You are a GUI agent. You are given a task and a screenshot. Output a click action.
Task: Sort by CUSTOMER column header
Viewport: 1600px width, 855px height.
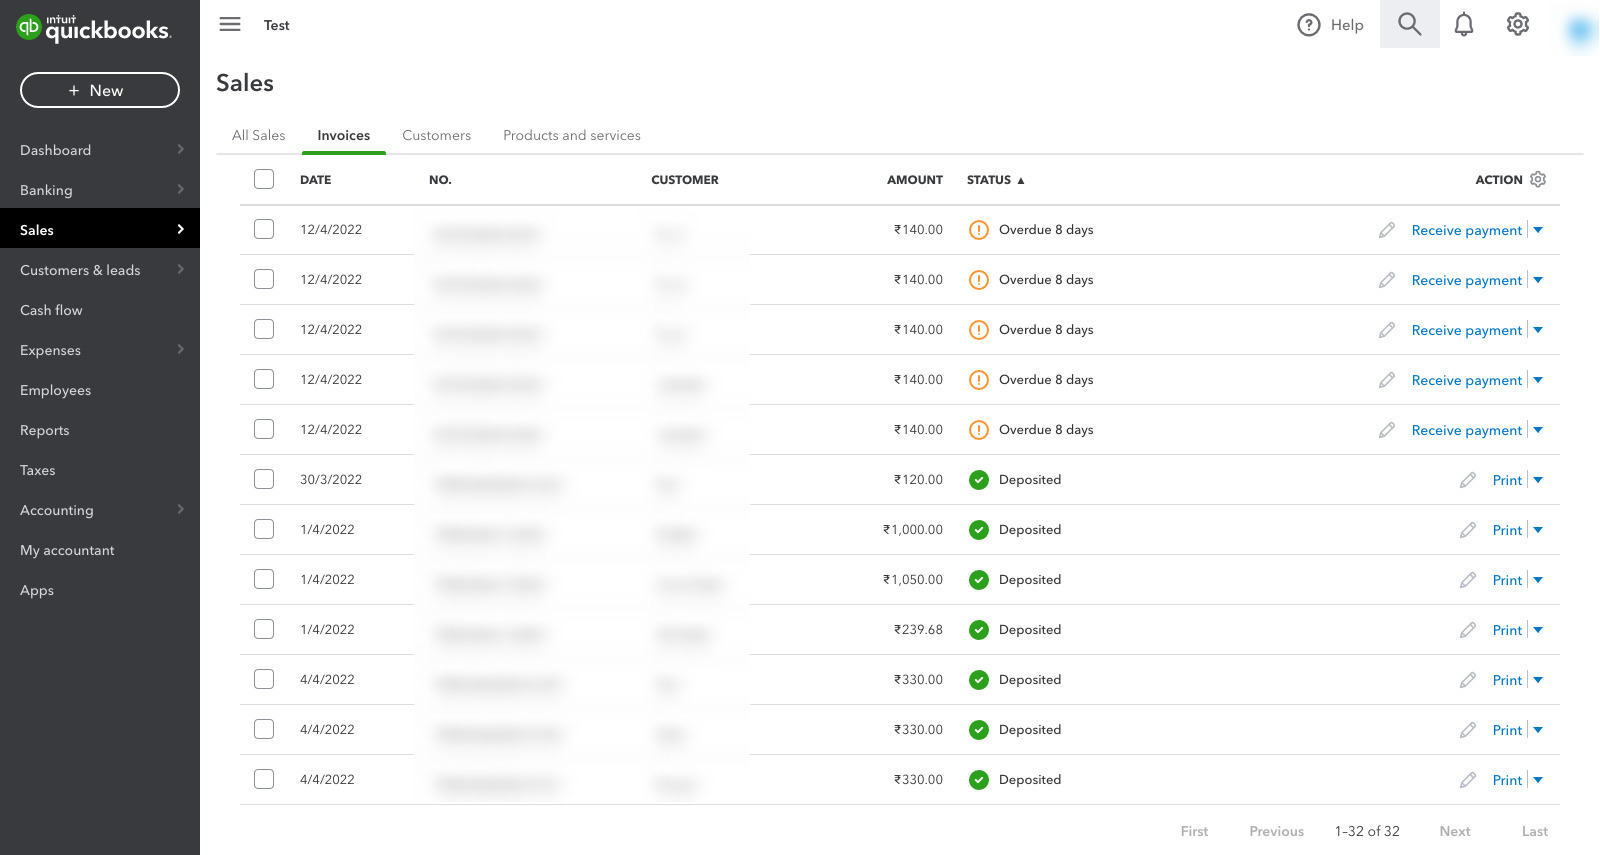point(685,180)
